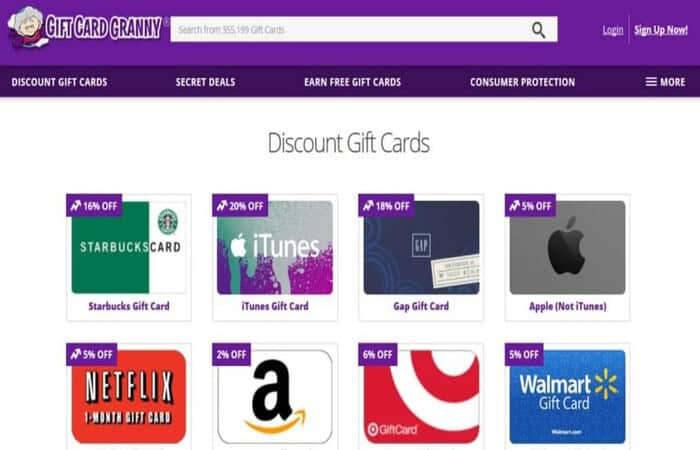Click the Sign Up Now link
The image size is (700, 450).
661,30
